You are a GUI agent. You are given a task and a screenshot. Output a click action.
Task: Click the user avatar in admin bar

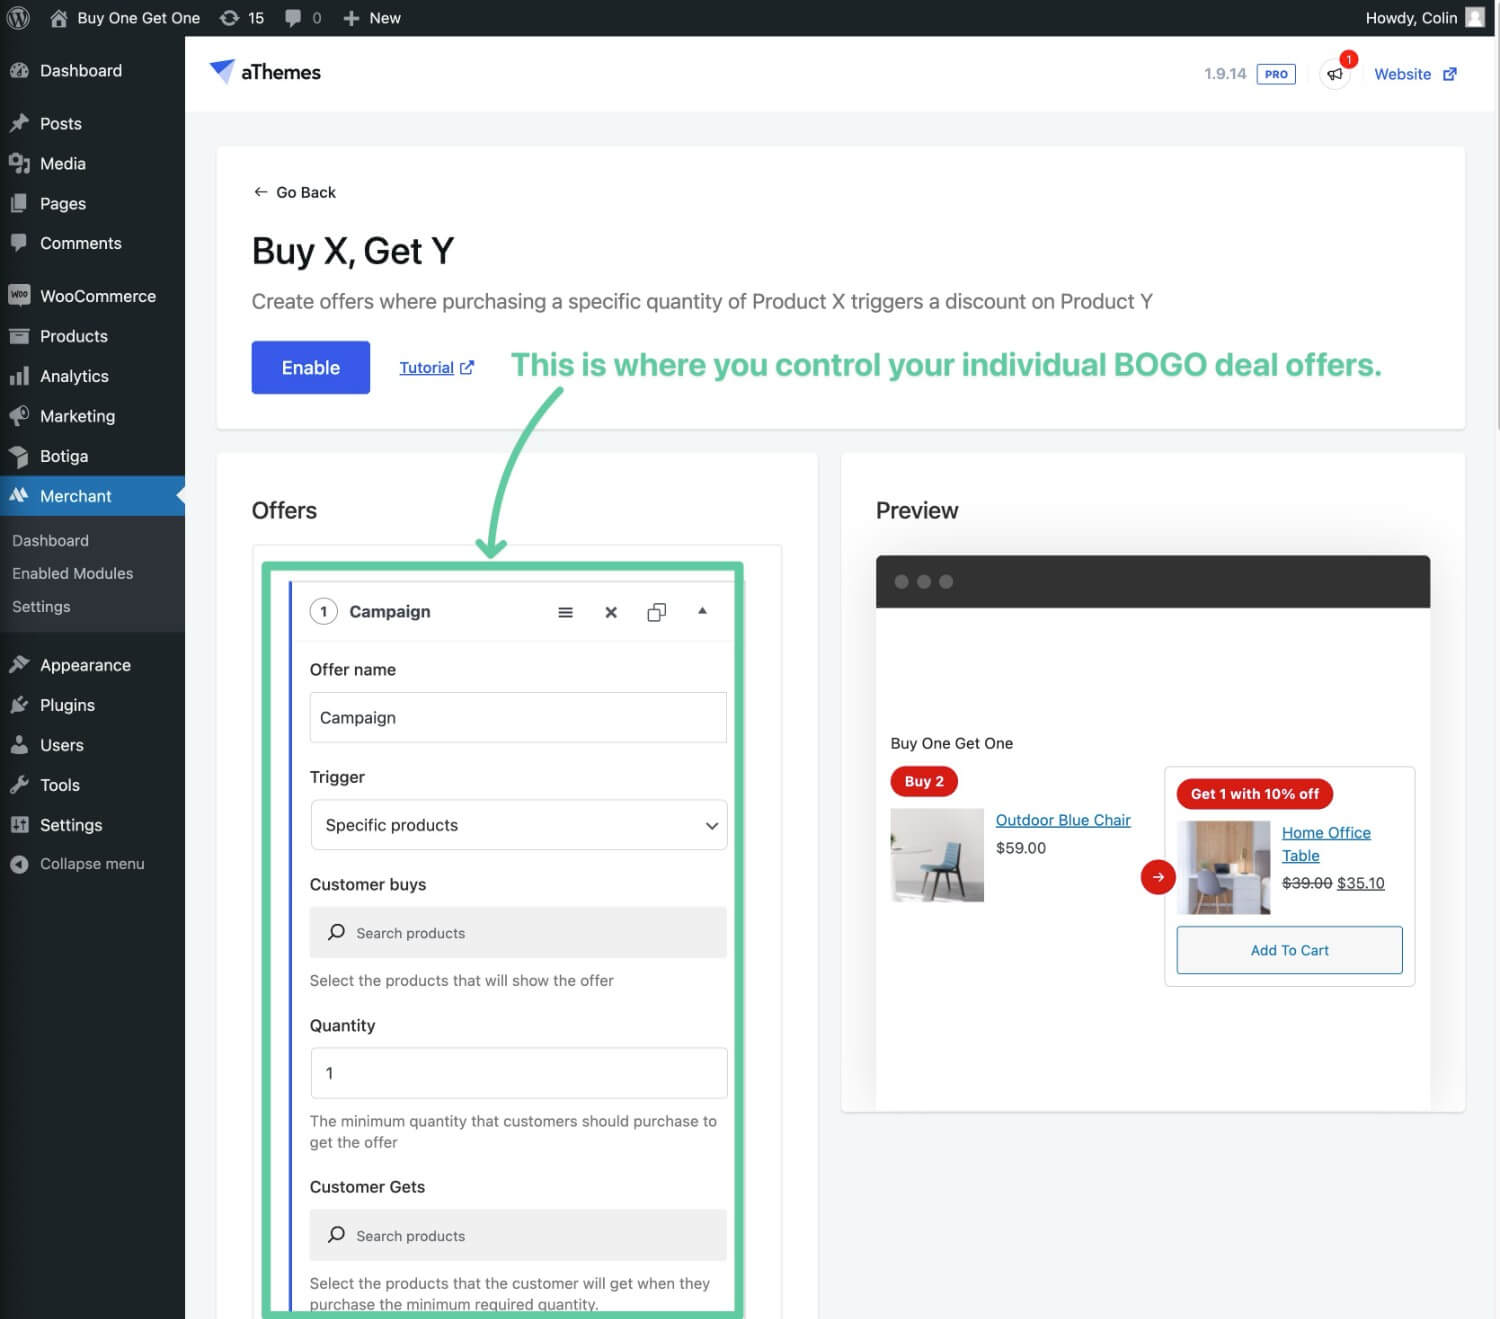tap(1475, 18)
